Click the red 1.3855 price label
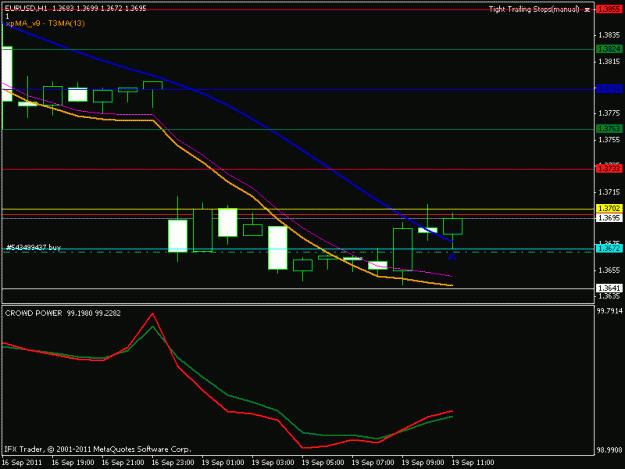 point(609,9)
